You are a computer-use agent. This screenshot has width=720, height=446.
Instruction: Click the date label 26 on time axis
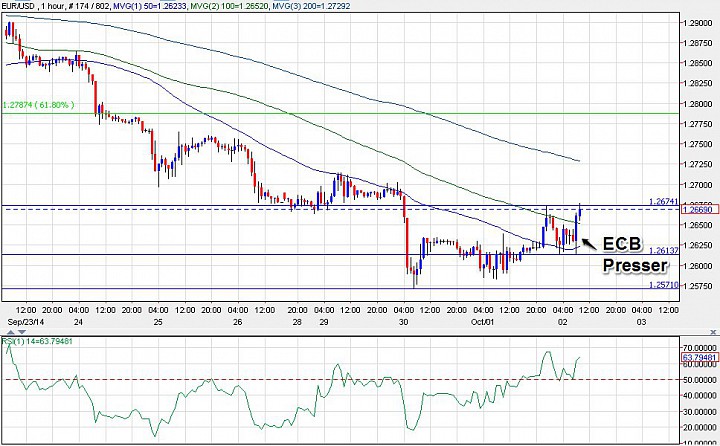pyautogui.click(x=237, y=322)
